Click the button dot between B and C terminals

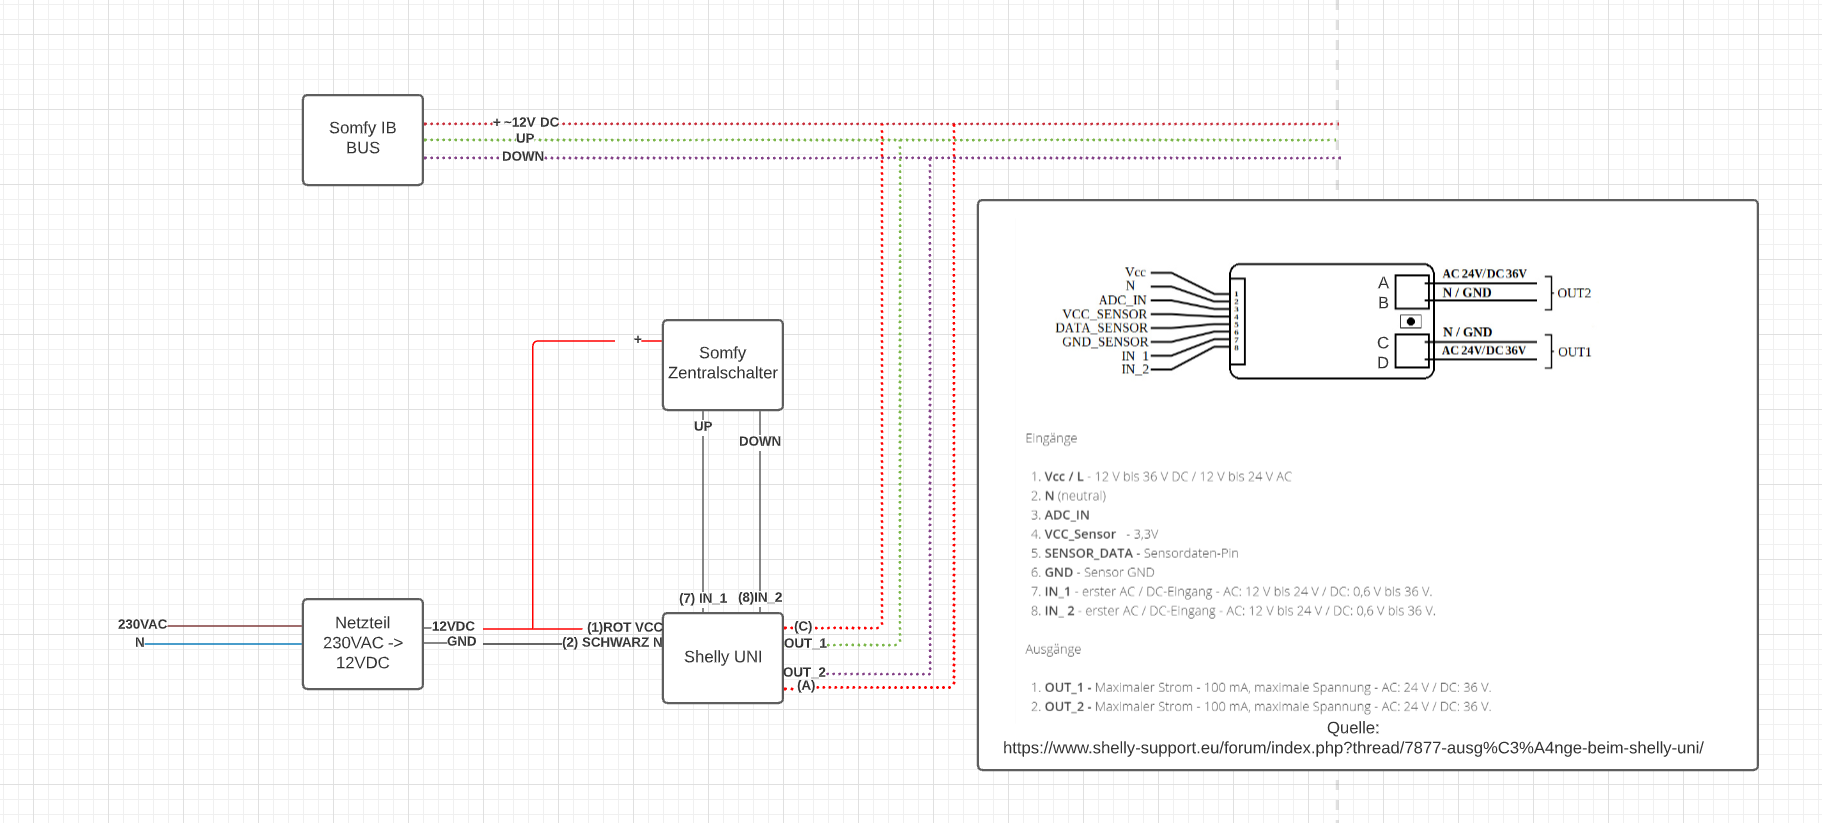1411,321
